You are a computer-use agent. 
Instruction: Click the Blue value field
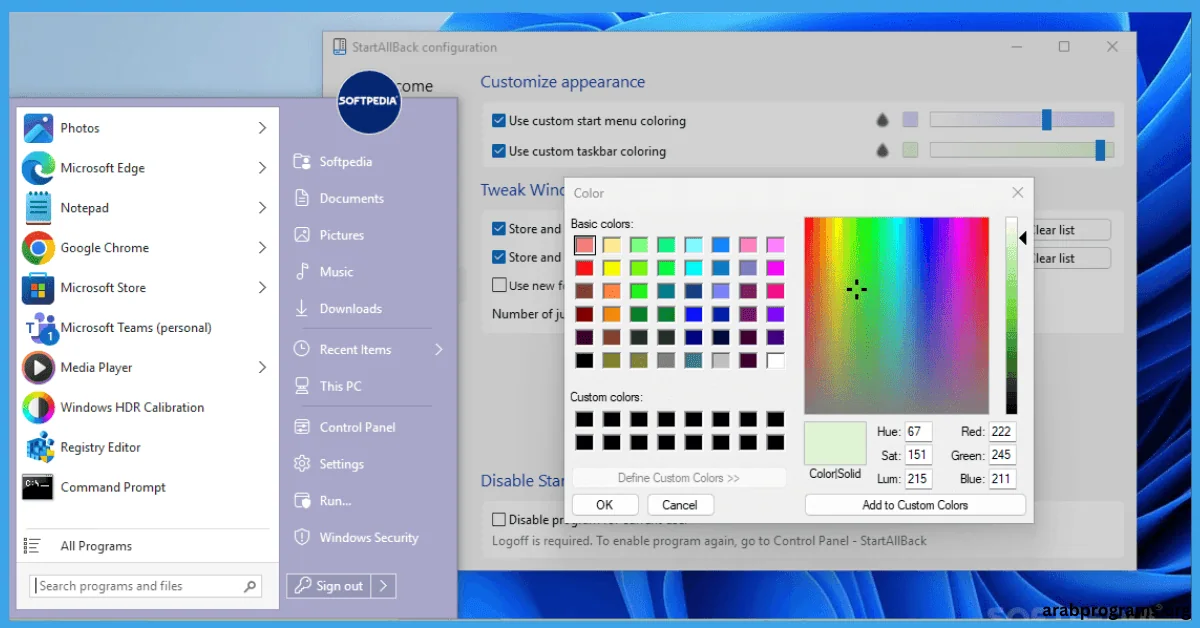pyautogui.click(x=1002, y=479)
